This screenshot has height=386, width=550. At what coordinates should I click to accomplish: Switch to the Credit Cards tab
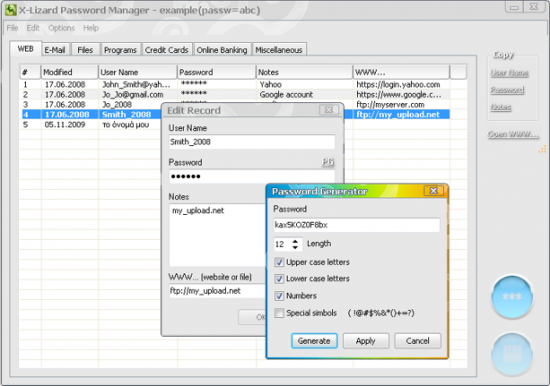coord(167,50)
